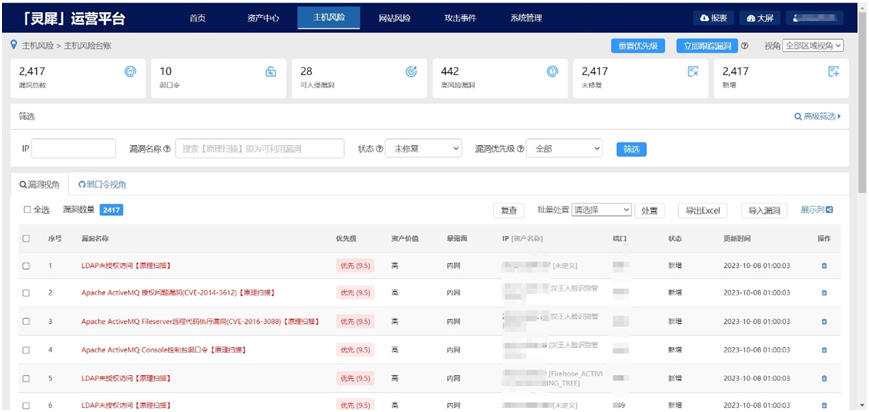Click the 未修复 card icon

[x=693, y=72]
